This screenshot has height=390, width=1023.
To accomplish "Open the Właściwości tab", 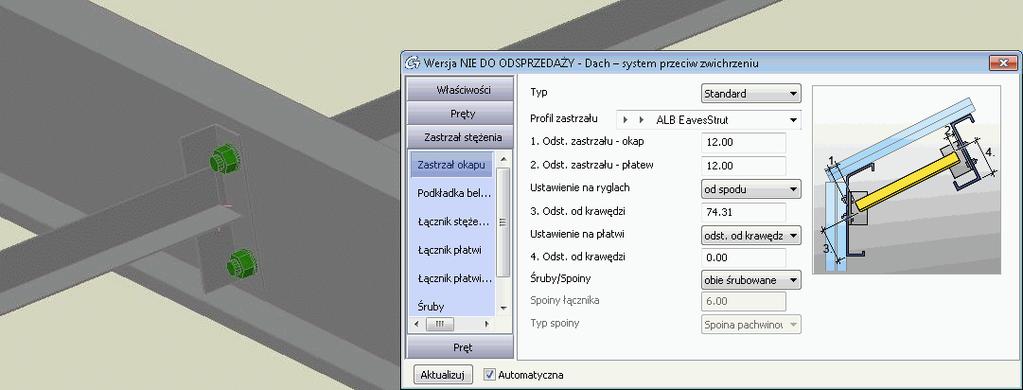I will click(x=459, y=90).
